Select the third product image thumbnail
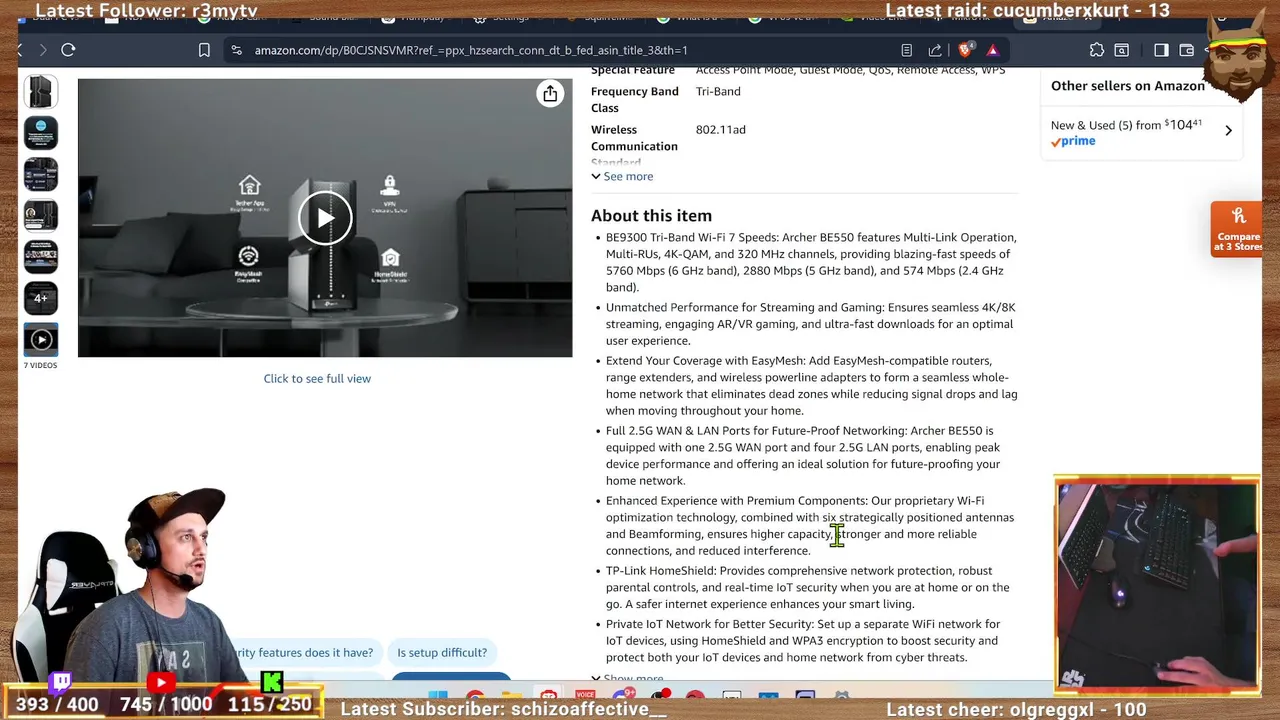This screenshot has width=1280, height=720. click(41, 174)
